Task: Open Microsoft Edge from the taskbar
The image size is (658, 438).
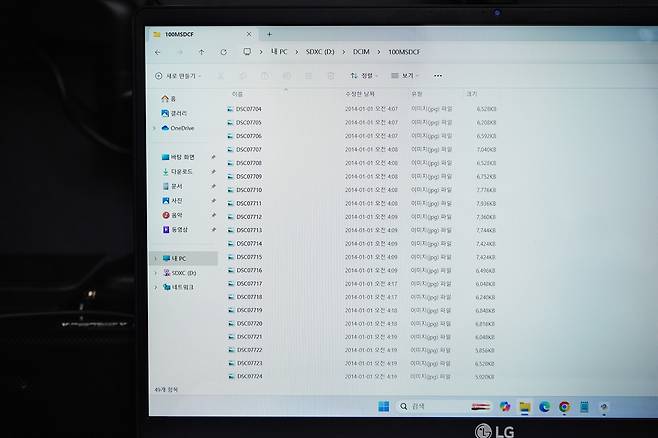Action: point(544,406)
